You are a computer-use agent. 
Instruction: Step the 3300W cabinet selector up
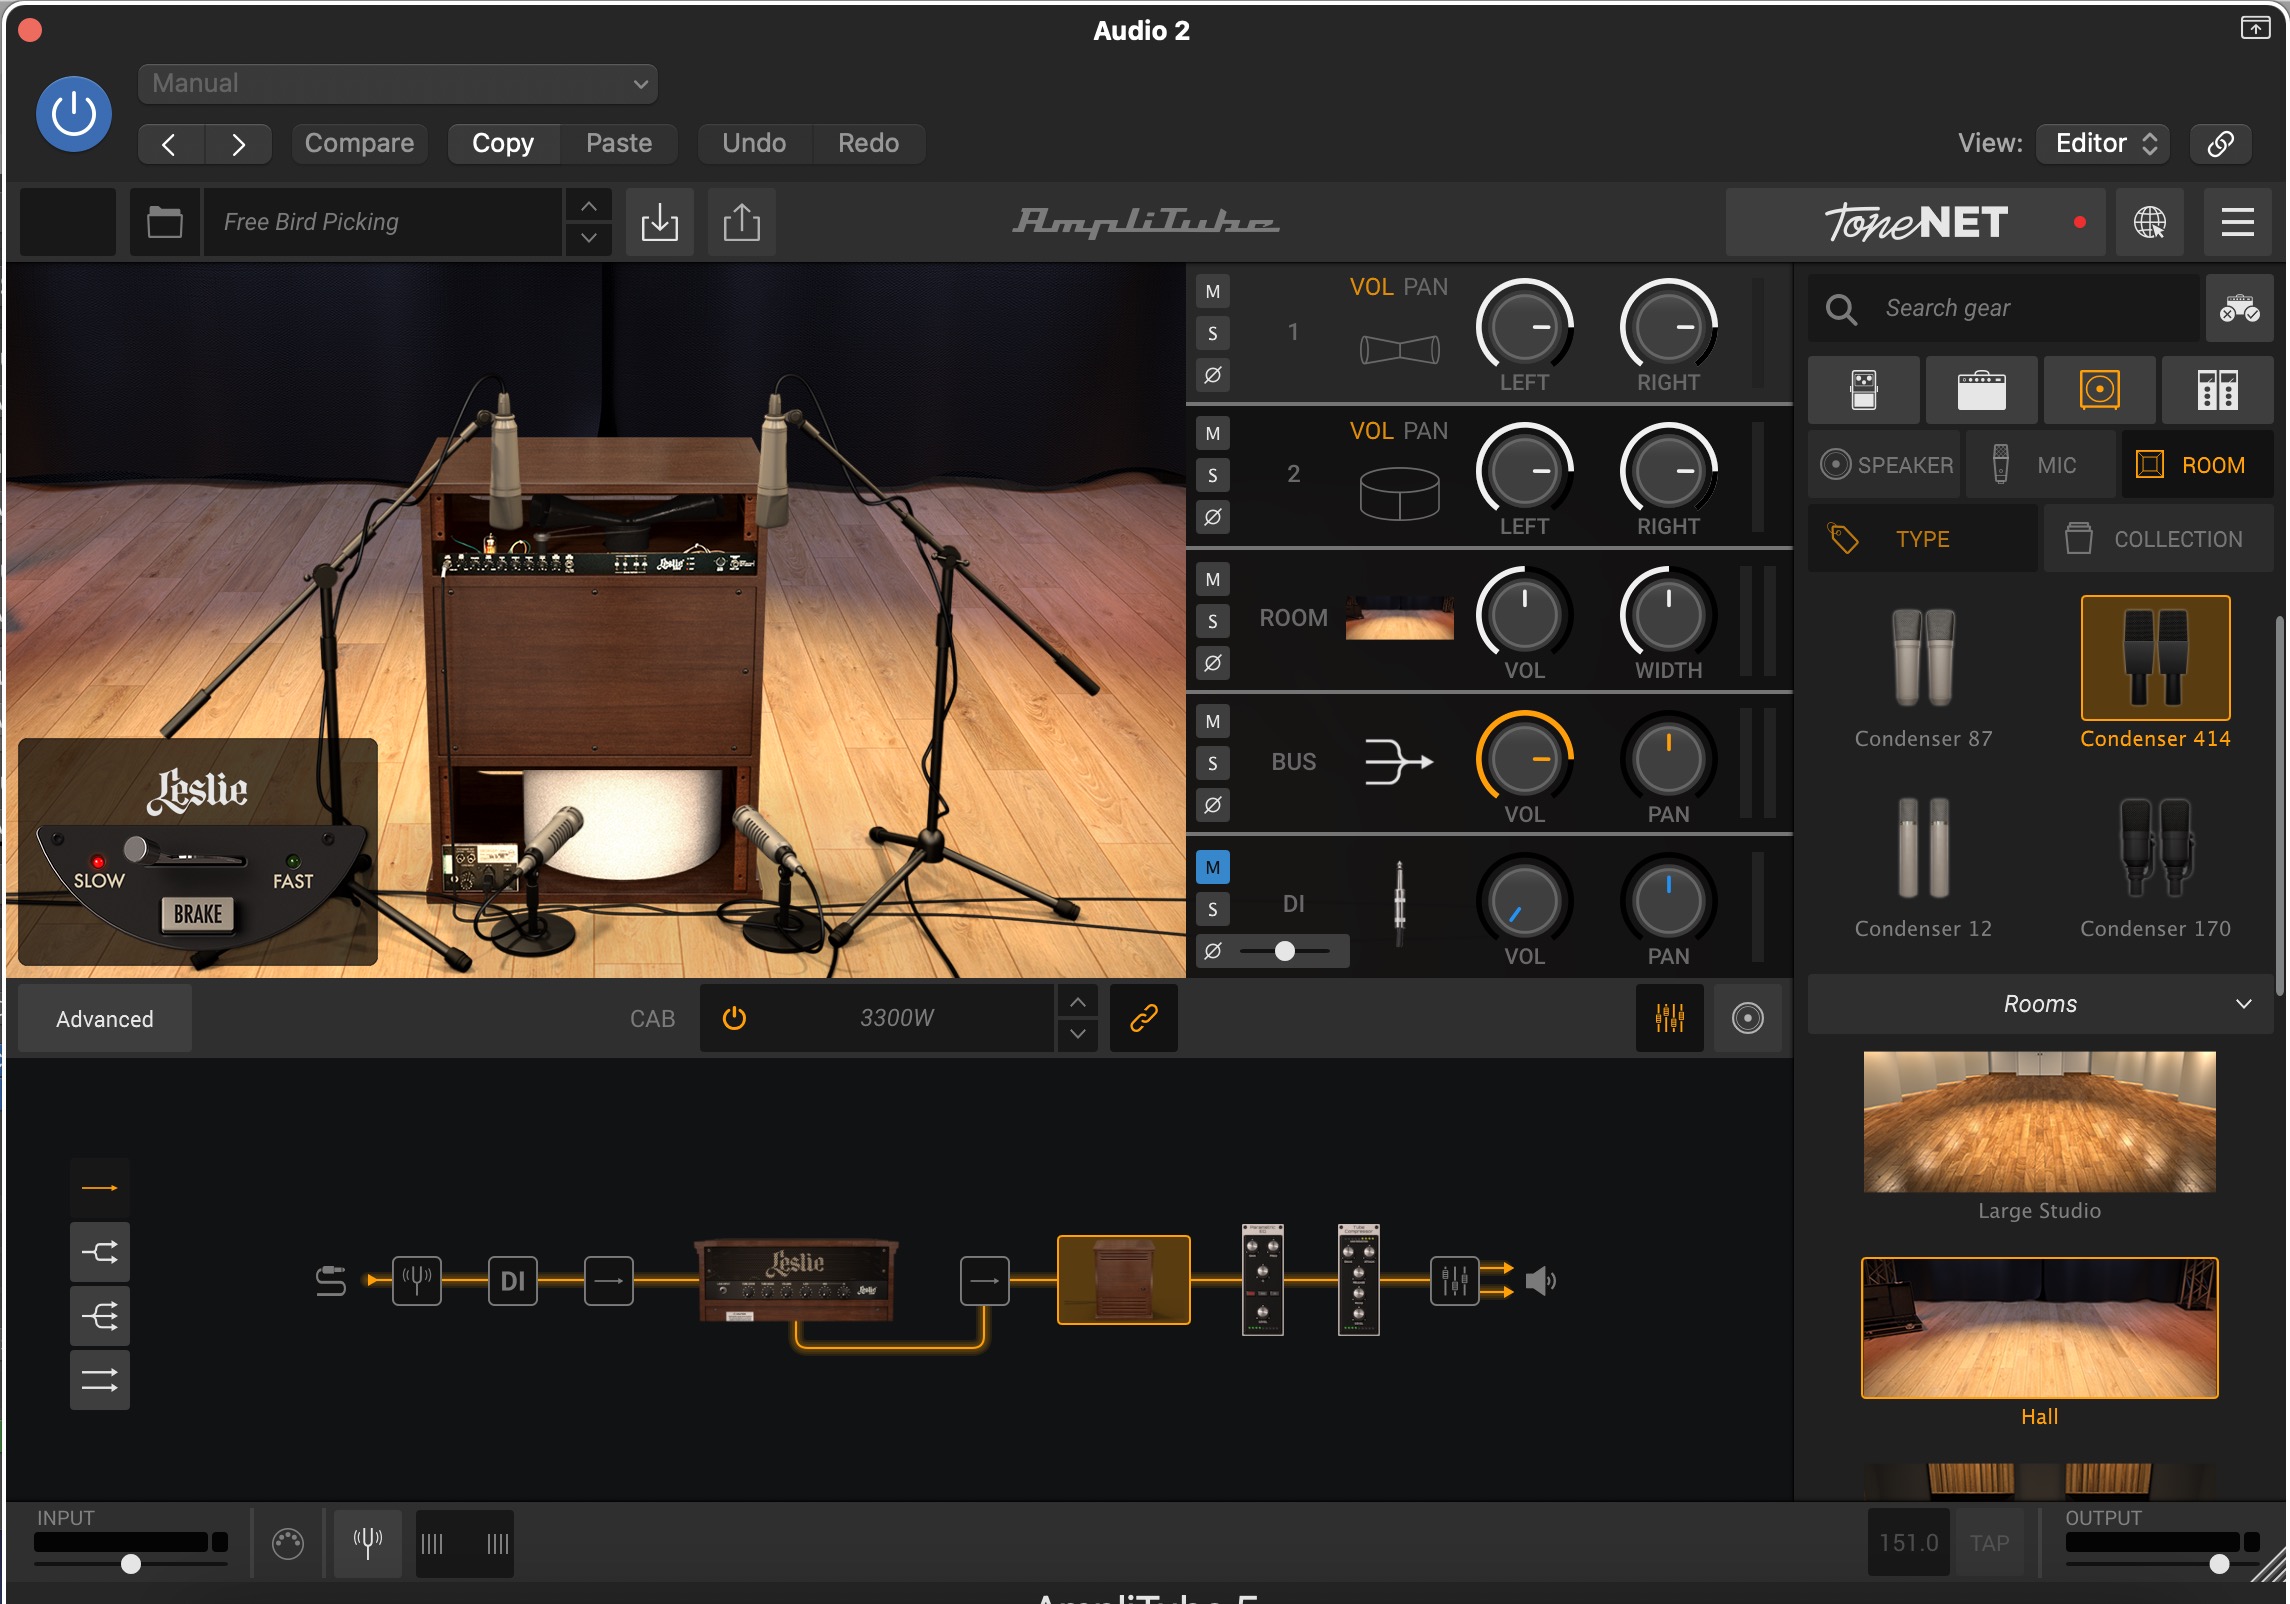point(1077,1002)
